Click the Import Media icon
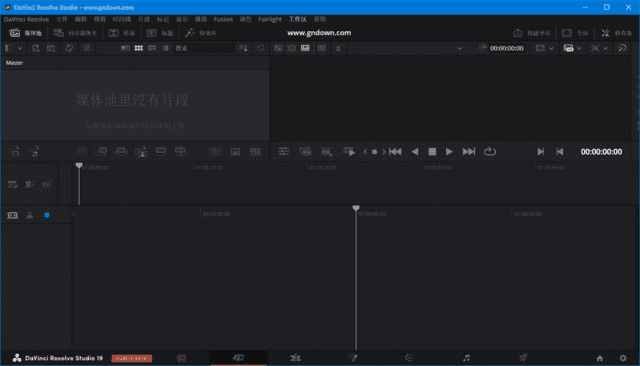The image size is (640, 366). click(x=36, y=48)
